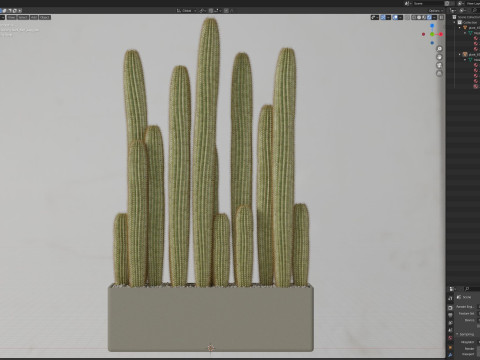Open the scene browse selector icon
This screenshot has height=360, width=480.
click(408, 3)
